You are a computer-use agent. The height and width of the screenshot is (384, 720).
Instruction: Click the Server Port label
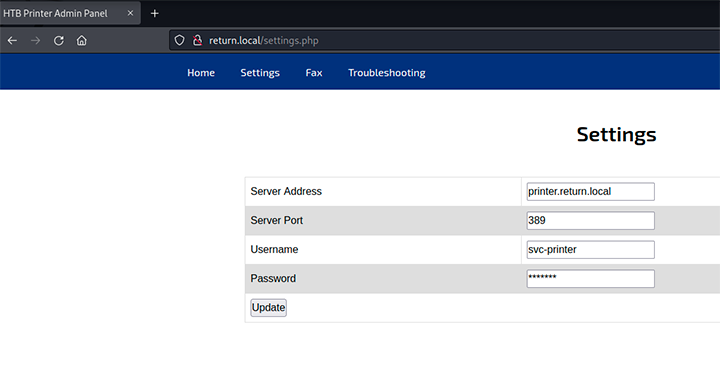point(277,220)
